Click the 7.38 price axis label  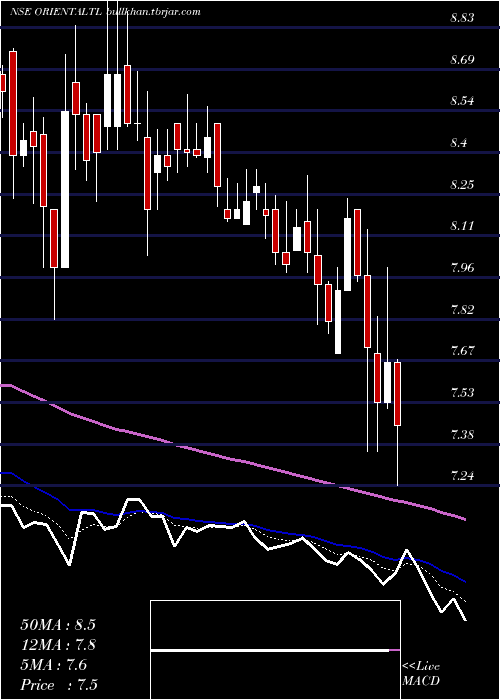point(462,434)
